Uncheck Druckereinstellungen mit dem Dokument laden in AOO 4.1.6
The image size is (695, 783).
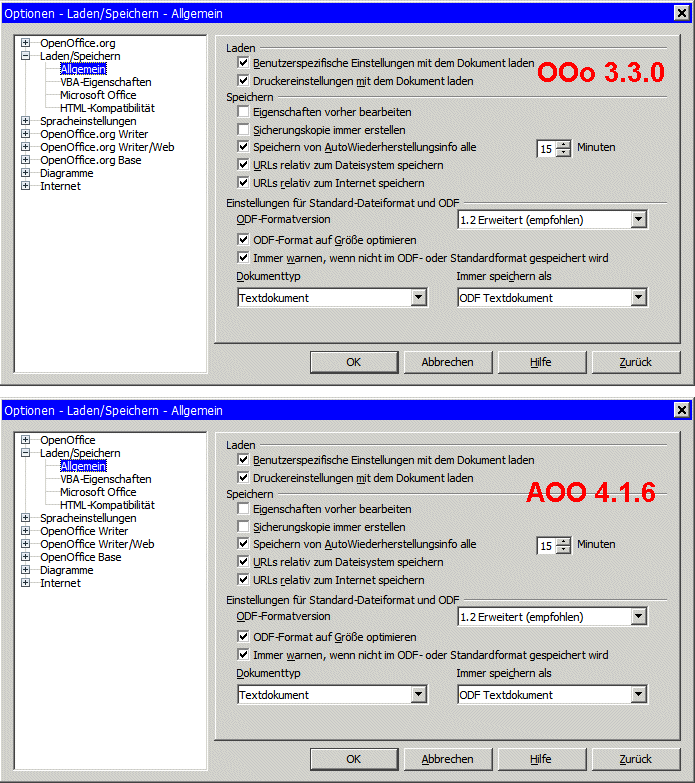pyautogui.click(x=243, y=478)
